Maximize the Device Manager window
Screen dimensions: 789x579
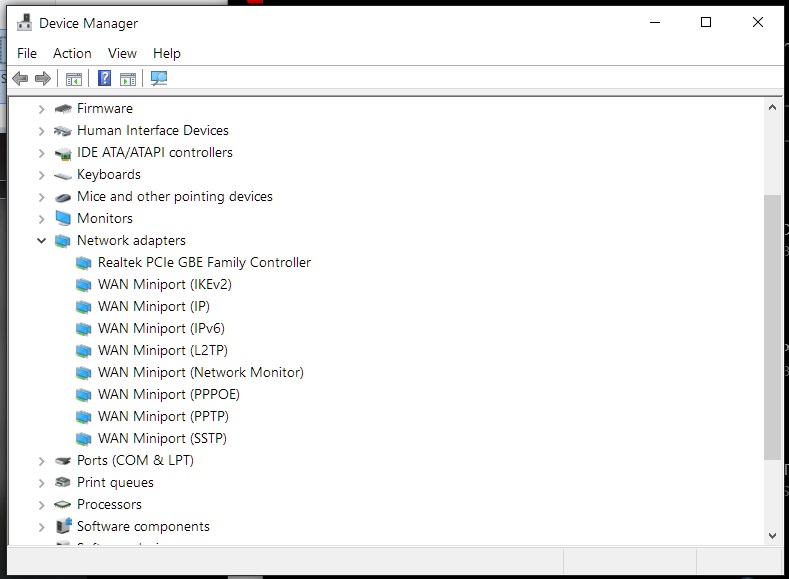(706, 22)
